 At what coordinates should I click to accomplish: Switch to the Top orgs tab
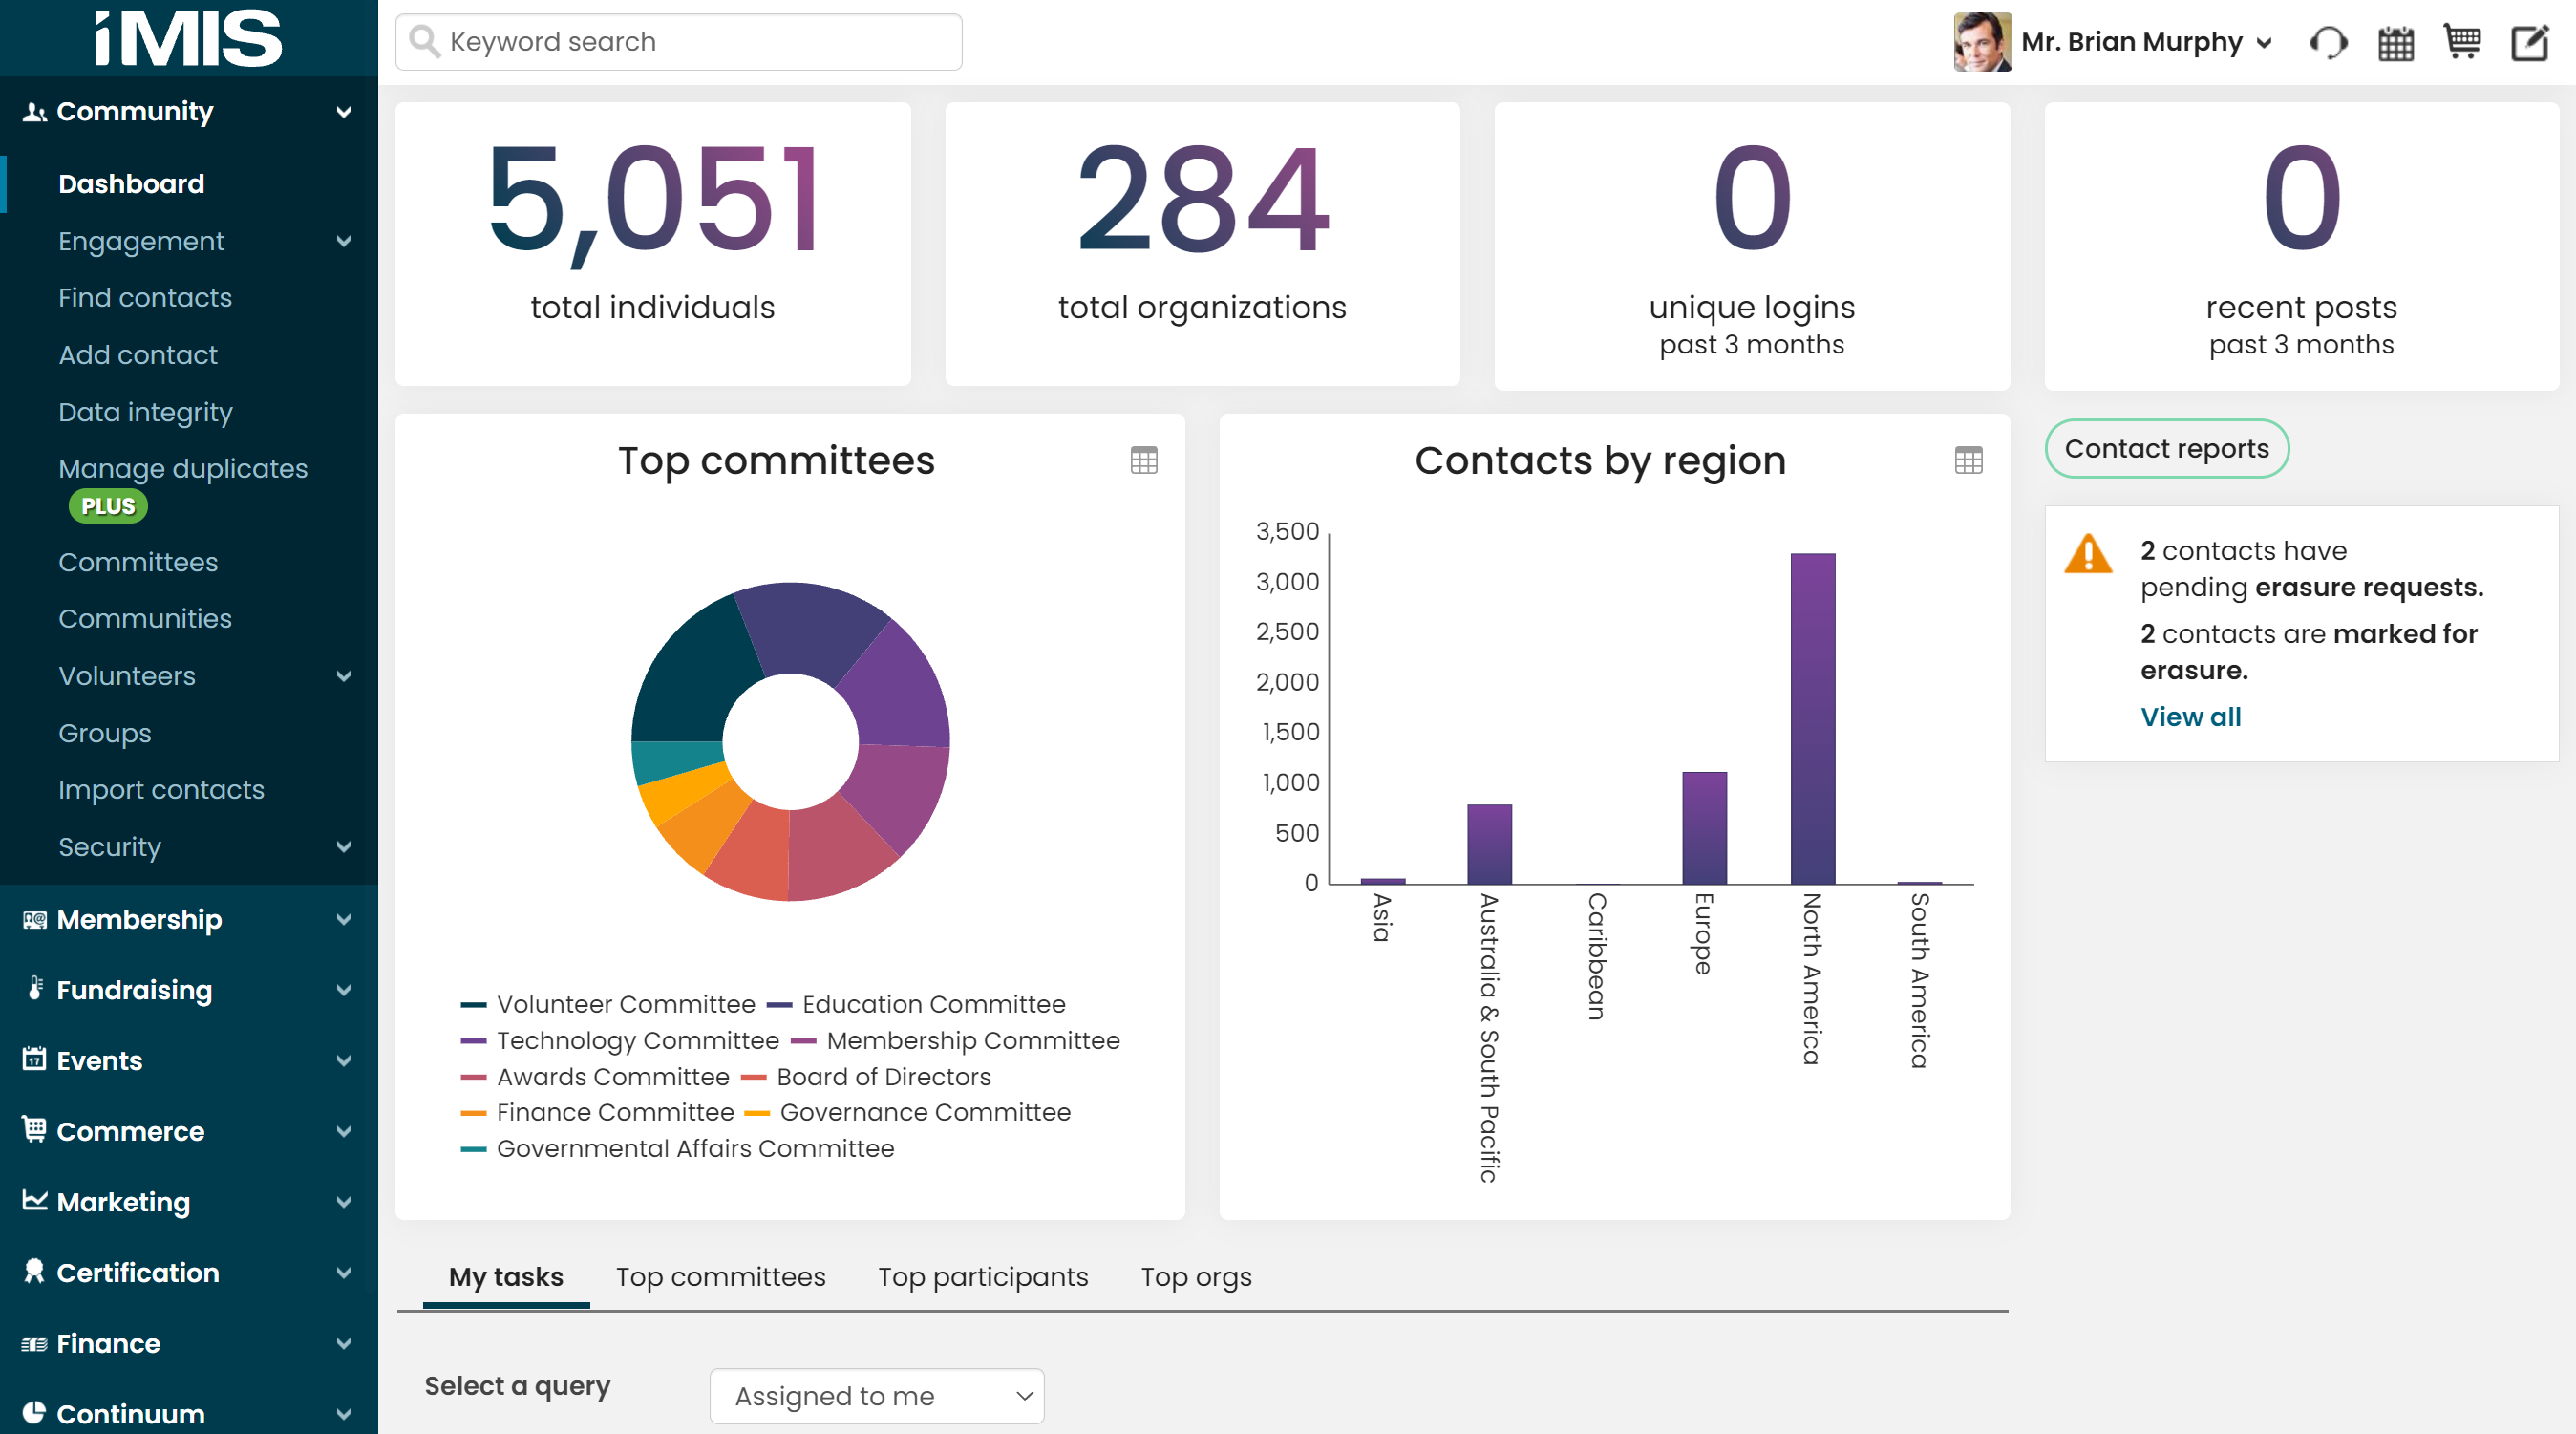tap(1196, 1277)
